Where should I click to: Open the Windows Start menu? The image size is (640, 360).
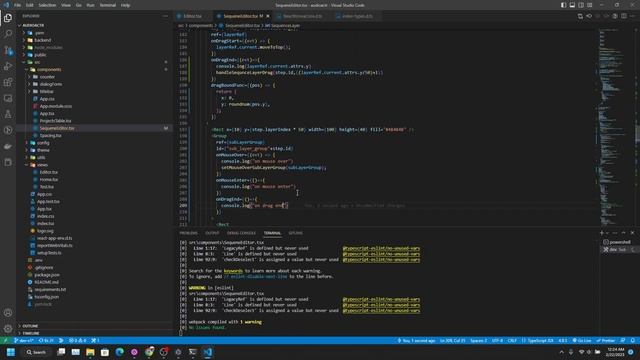click(11, 352)
